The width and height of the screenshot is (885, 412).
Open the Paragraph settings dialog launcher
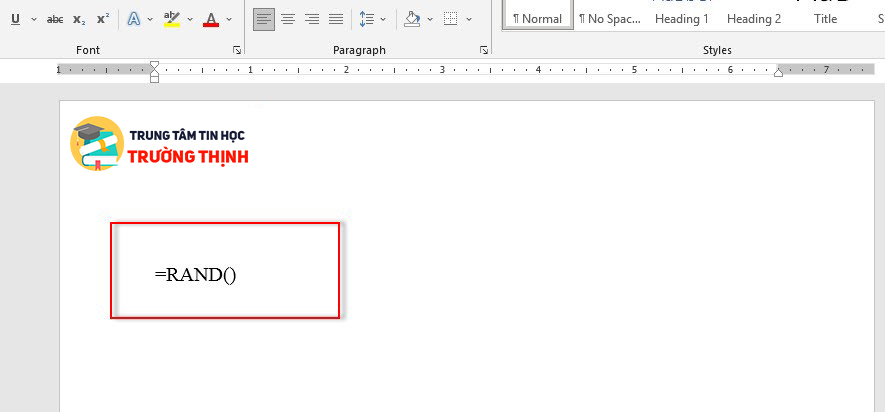tap(484, 50)
